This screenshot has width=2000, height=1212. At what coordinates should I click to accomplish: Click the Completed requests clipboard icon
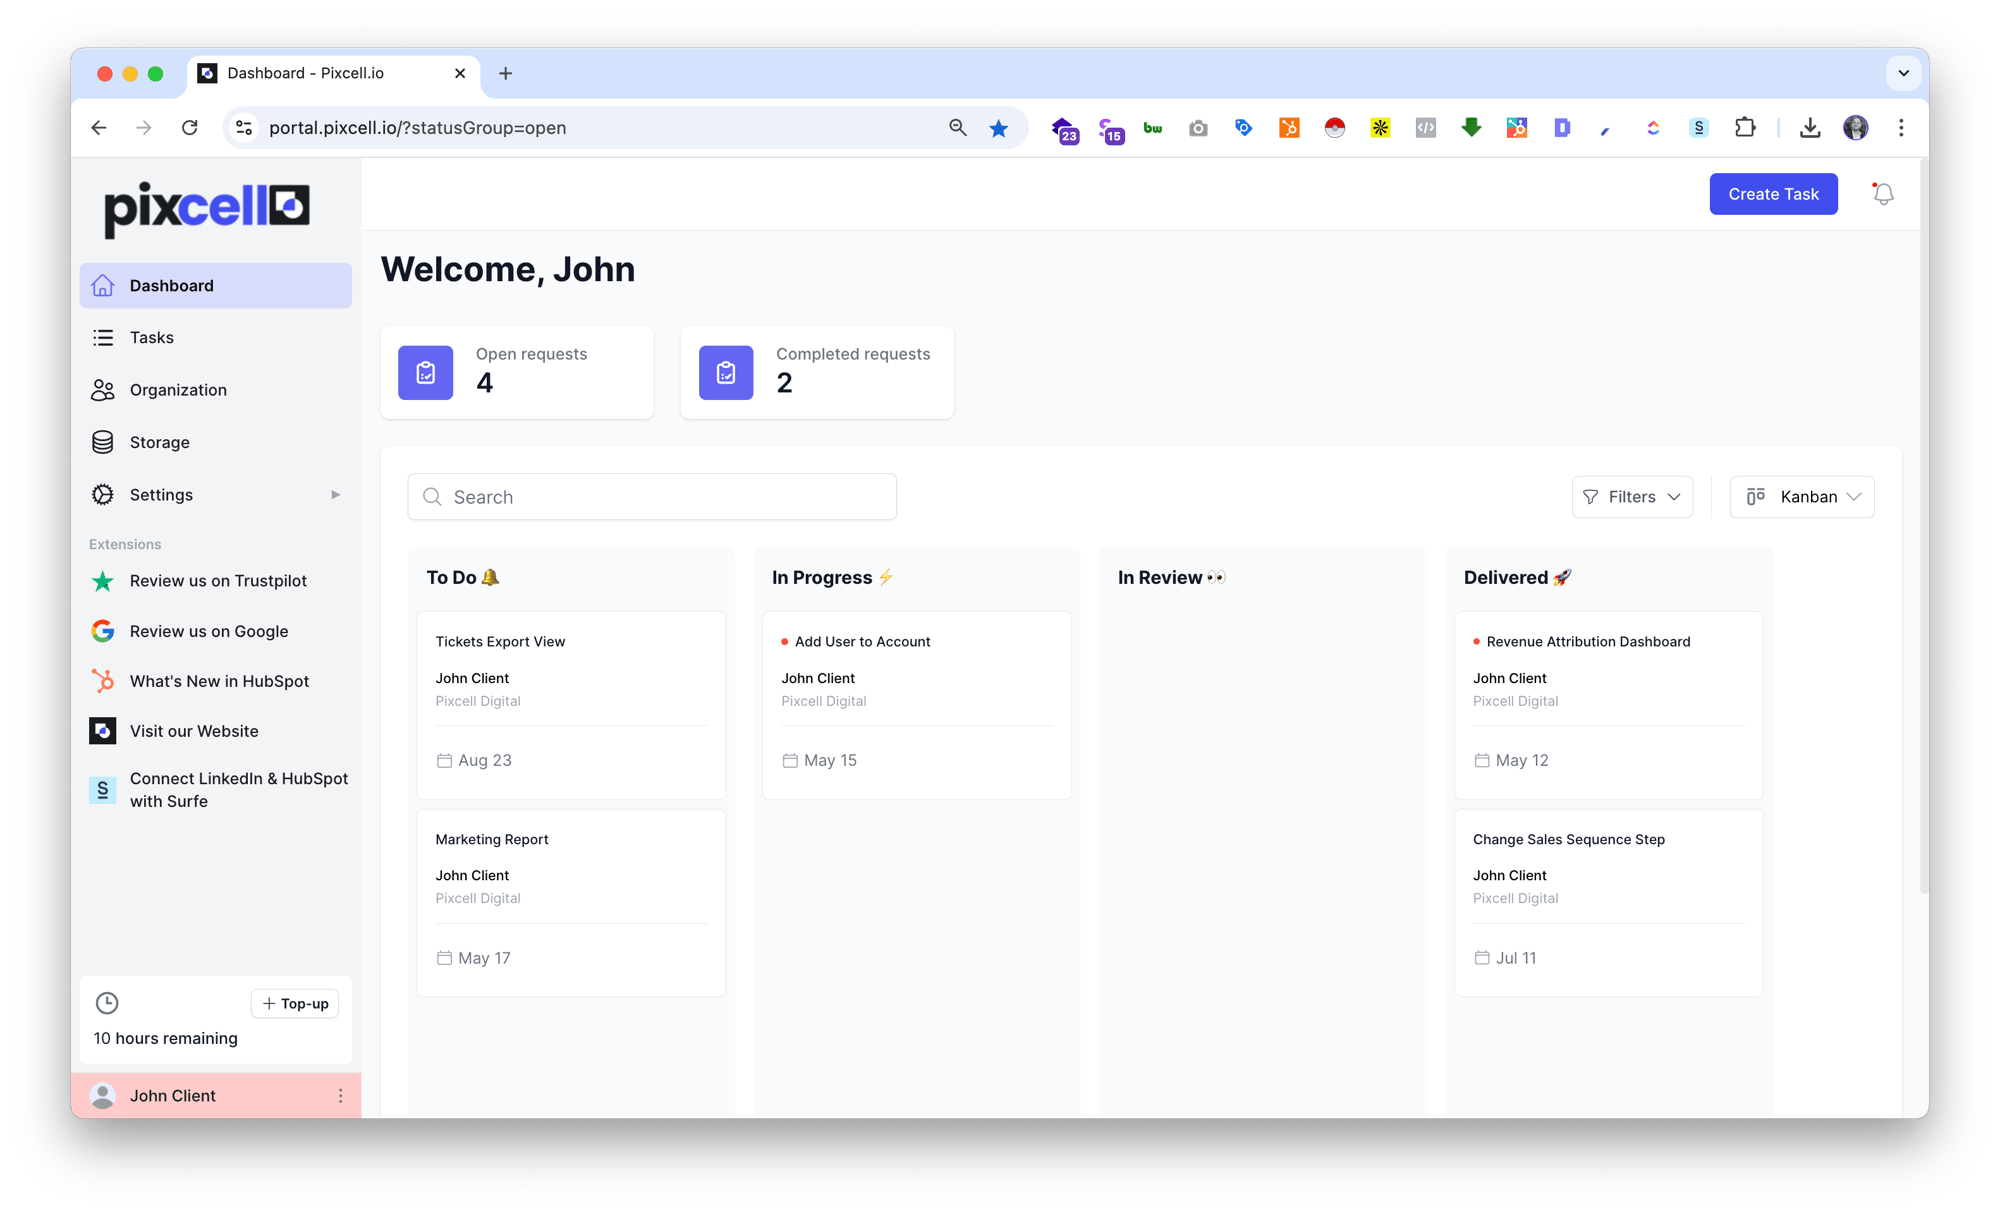[726, 372]
